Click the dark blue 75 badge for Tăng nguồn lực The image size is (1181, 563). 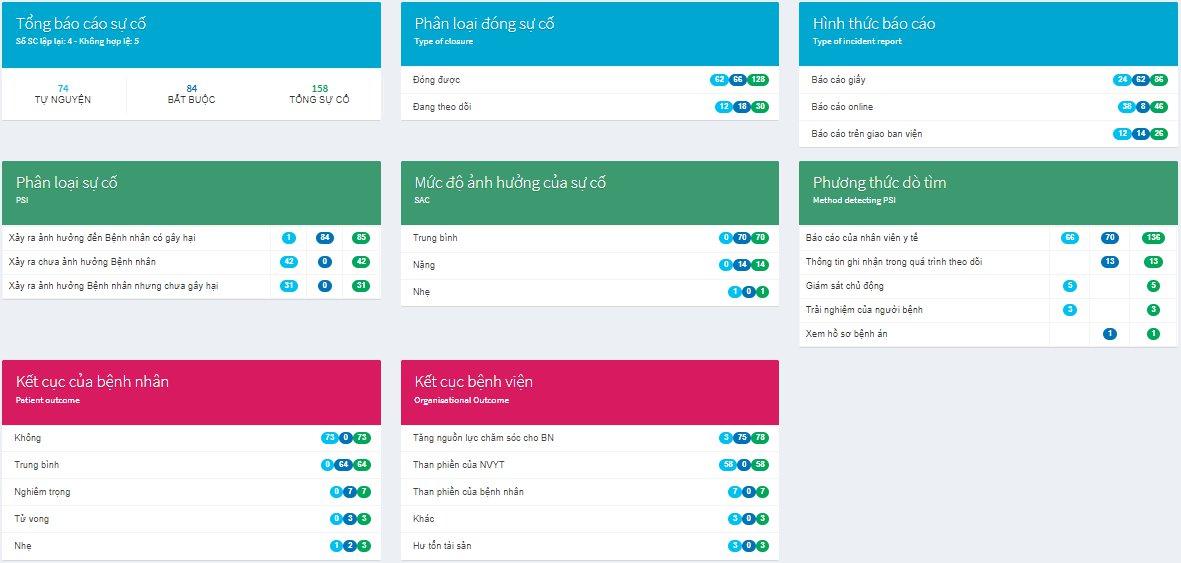pos(741,438)
